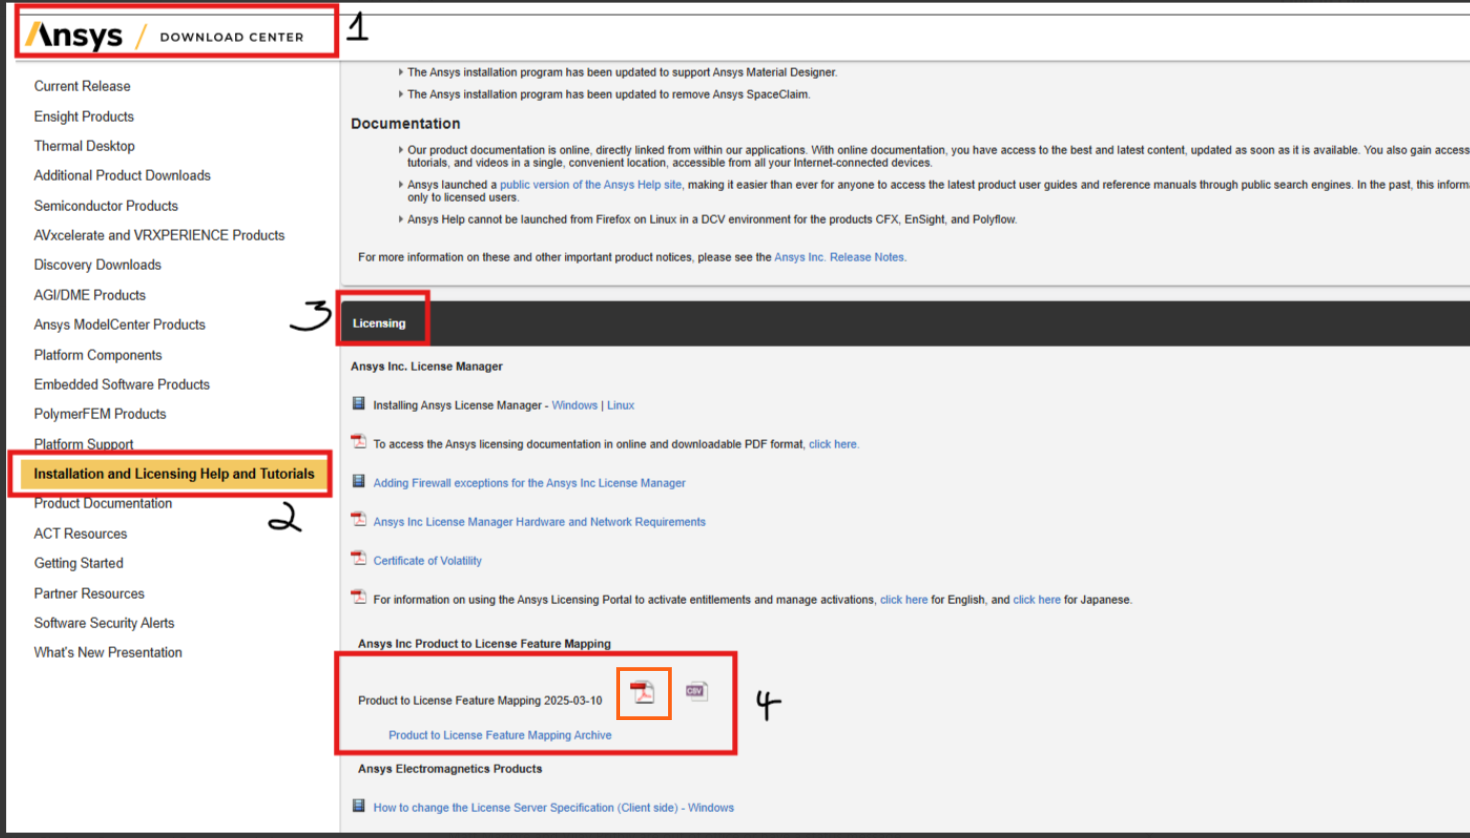1470x838 pixels.
Task: Click here link for English Licensing Portal guide
Action: pyautogui.click(x=904, y=600)
